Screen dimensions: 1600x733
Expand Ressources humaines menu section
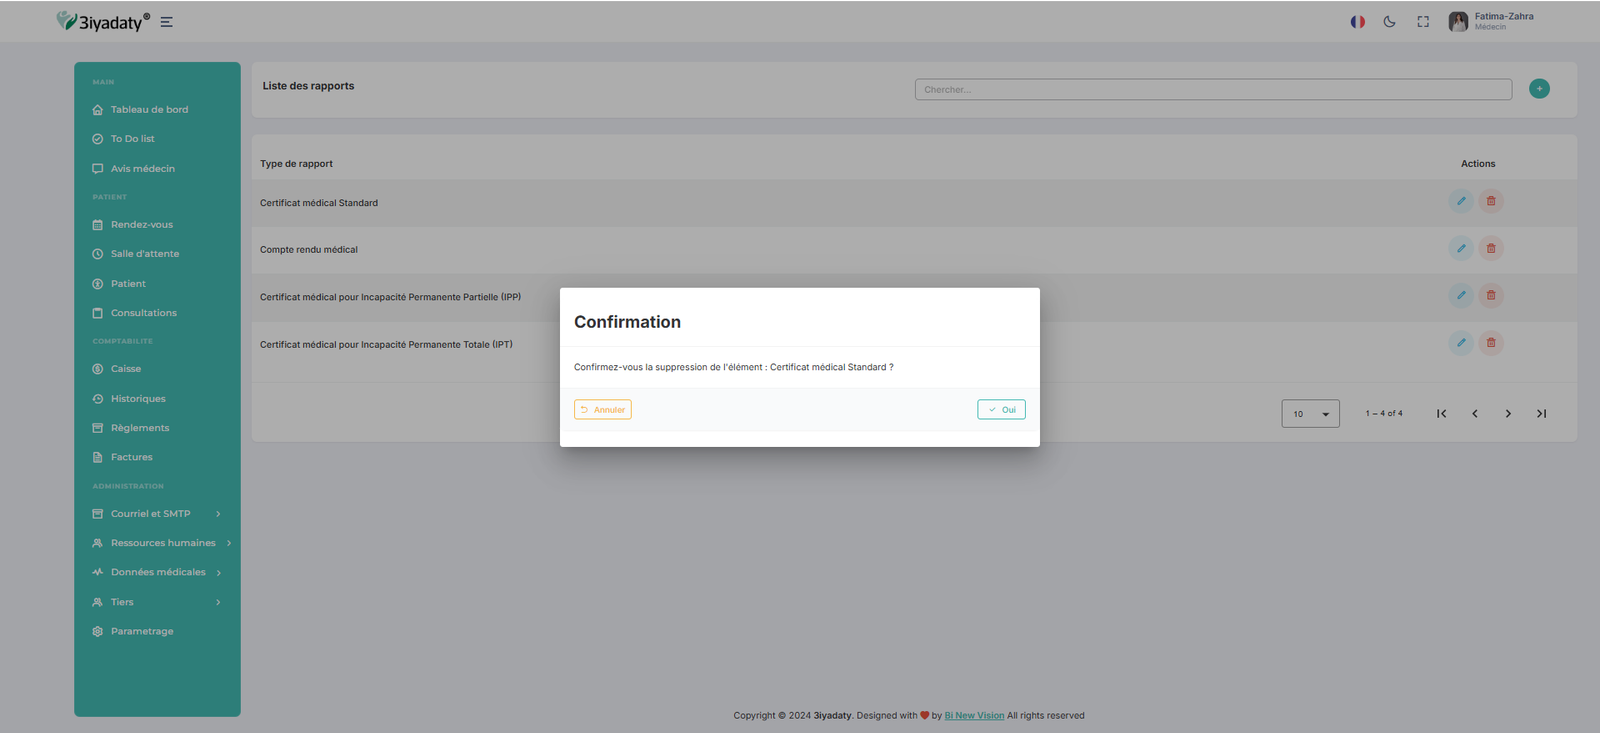pos(162,543)
